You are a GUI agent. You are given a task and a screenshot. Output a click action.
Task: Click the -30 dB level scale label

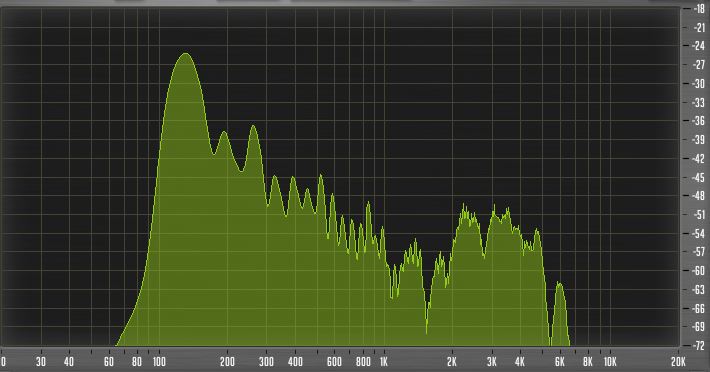tap(699, 84)
